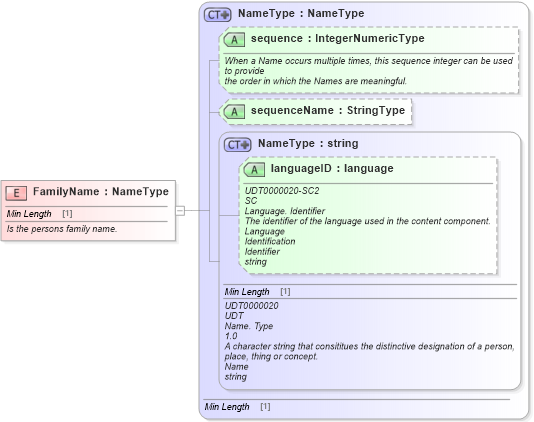Click 'Is the persons family name.' description
Image resolution: width=534 pixels, height=422 pixels.
pos(62,229)
